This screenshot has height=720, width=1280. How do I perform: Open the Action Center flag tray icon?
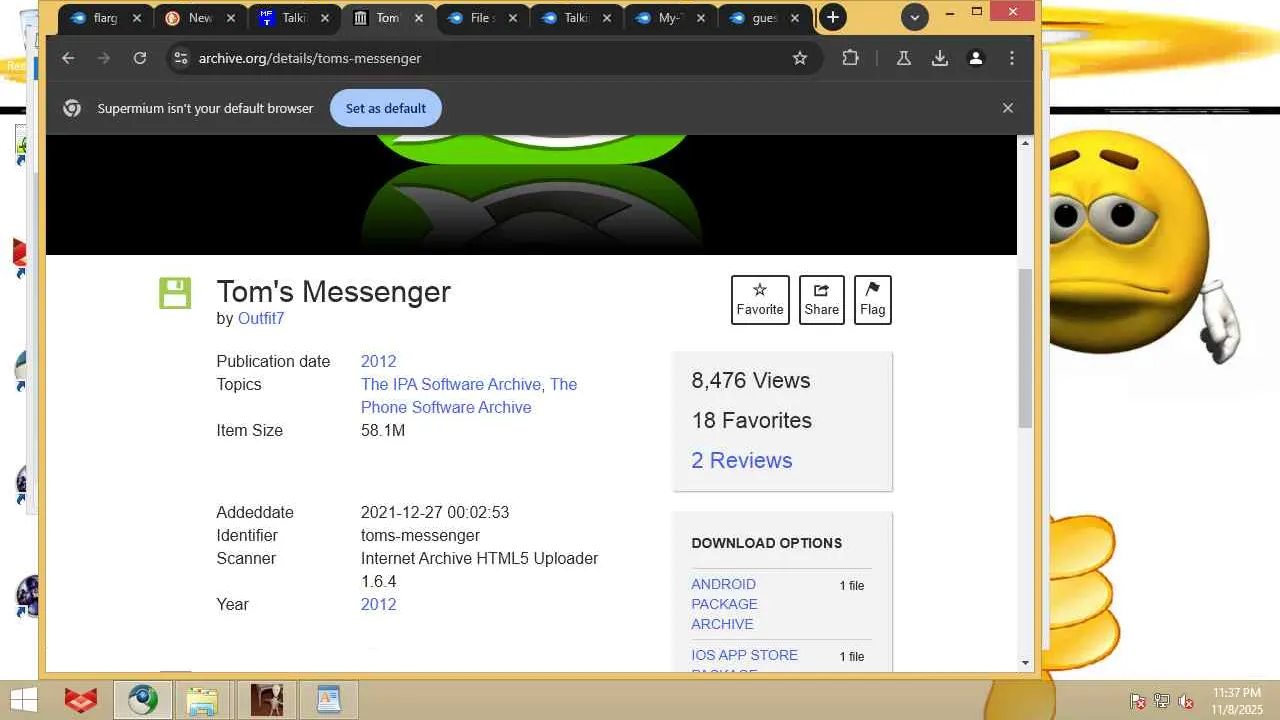pos(1137,701)
